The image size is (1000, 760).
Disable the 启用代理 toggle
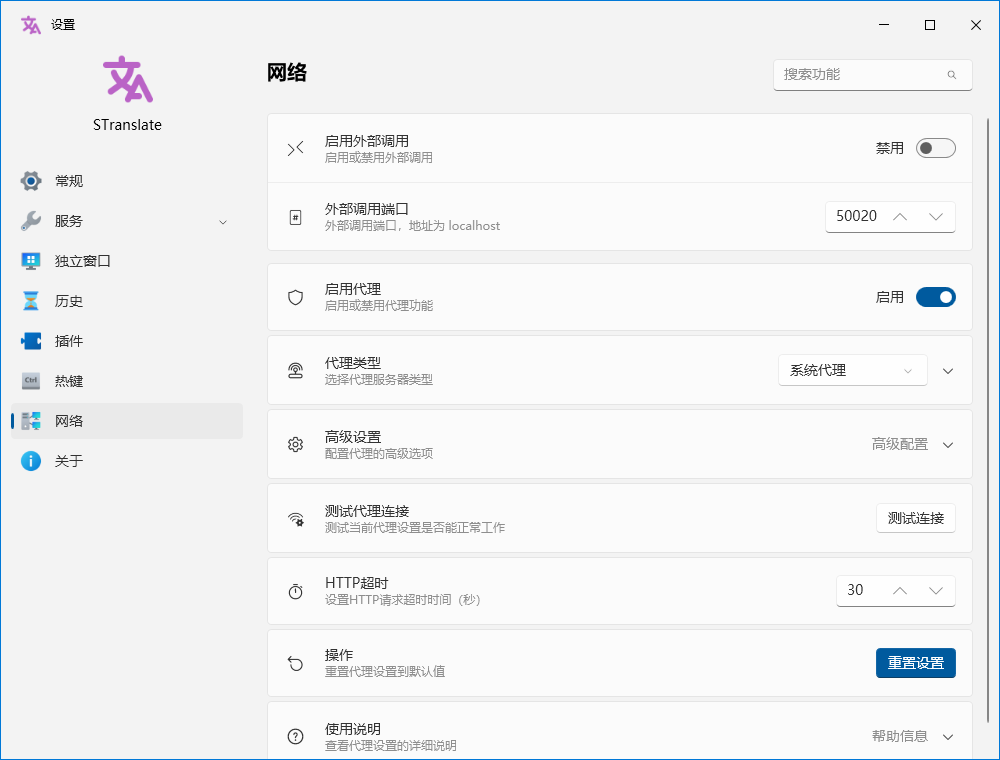tap(935, 297)
